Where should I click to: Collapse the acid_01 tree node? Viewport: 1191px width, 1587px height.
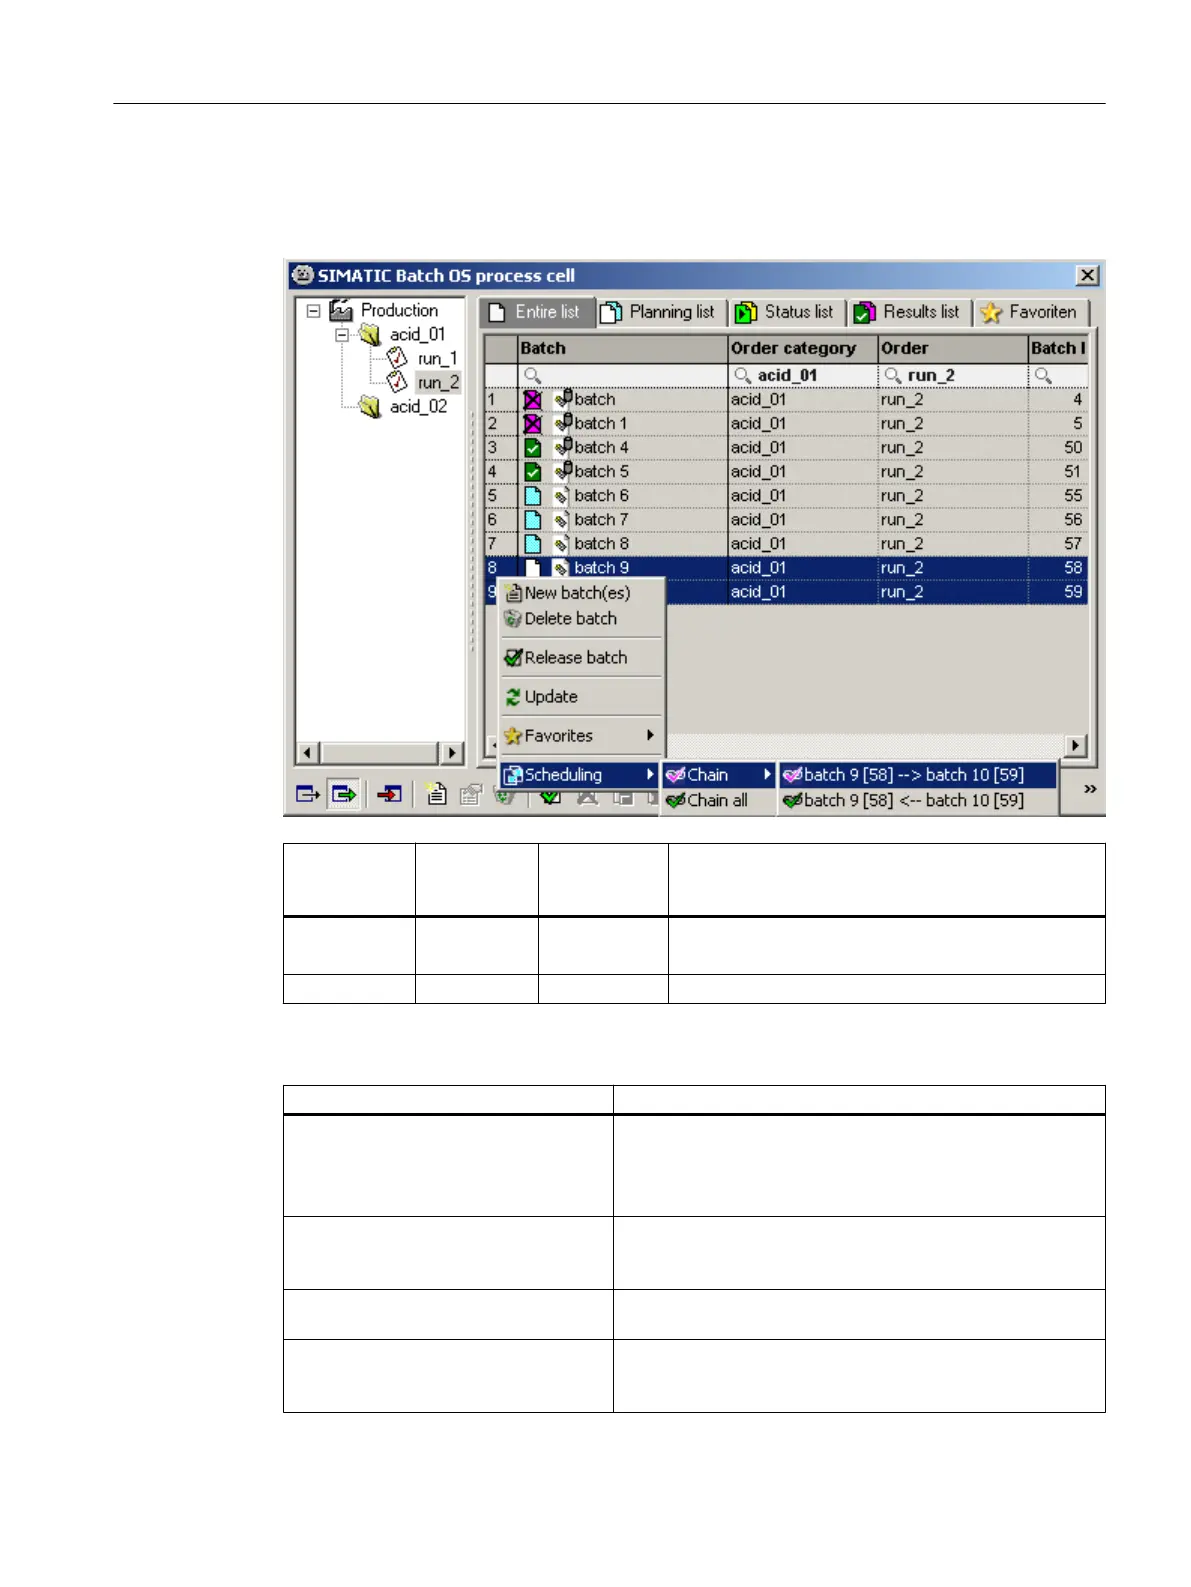(x=342, y=335)
